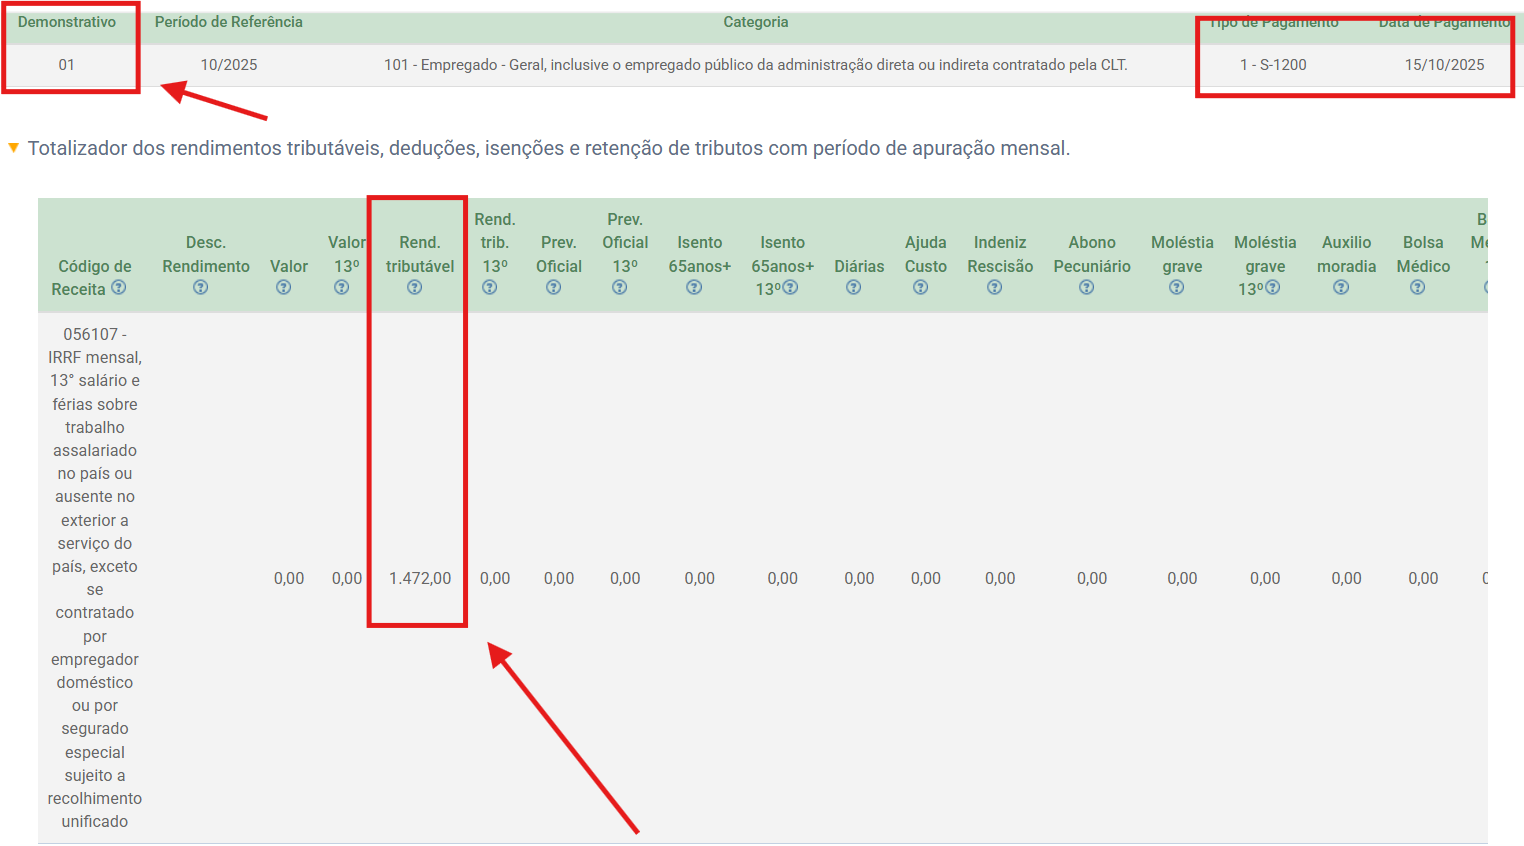1524x846 pixels.
Task: Click the 0,00 under Abono Pecuniário
Action: click(1092, 578)
